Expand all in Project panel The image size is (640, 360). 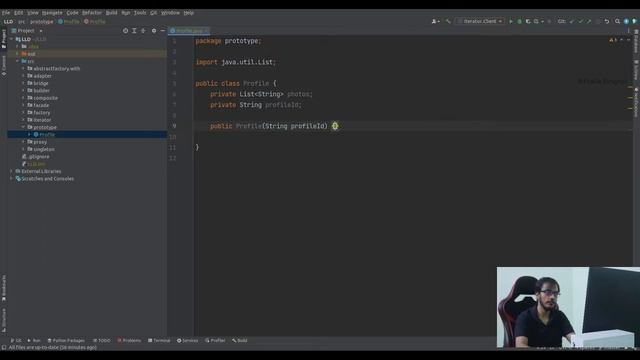(x=134, y=31)
